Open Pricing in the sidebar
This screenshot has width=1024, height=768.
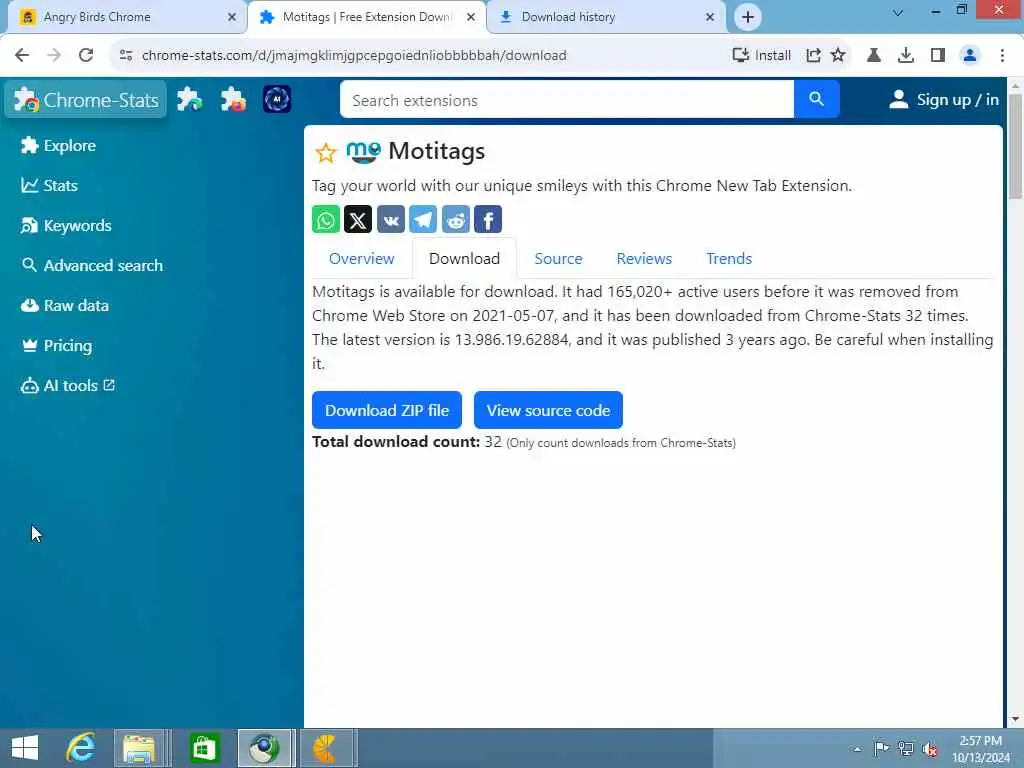[56, 345]
